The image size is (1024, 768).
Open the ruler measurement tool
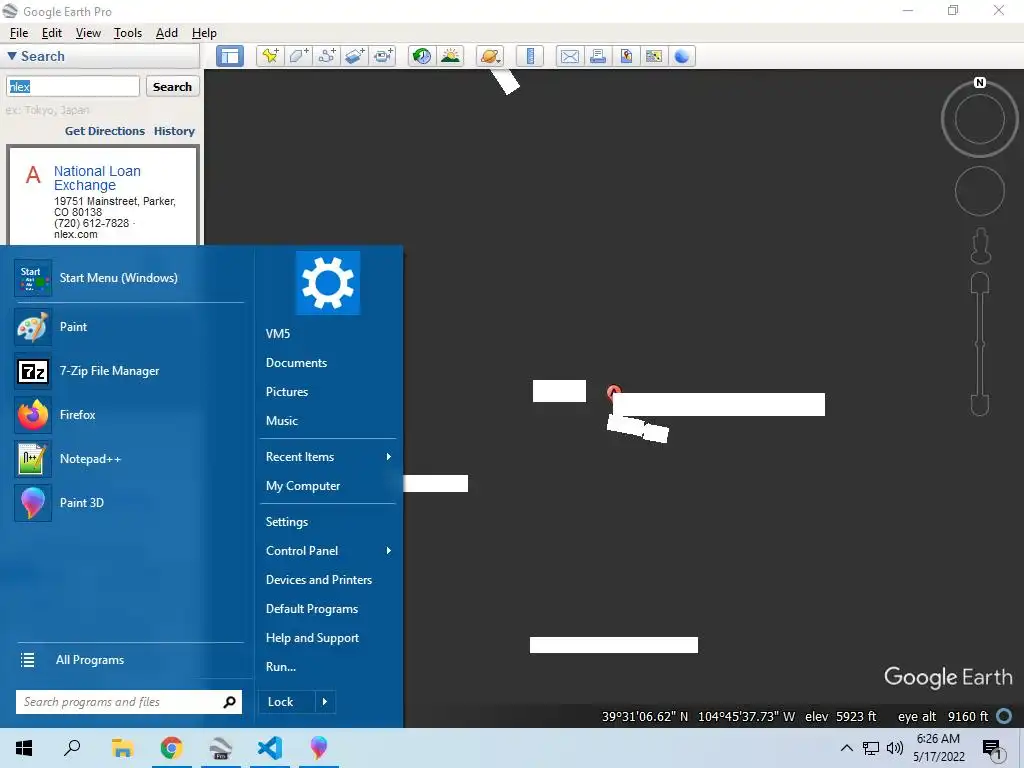click(x=530, y=56)
